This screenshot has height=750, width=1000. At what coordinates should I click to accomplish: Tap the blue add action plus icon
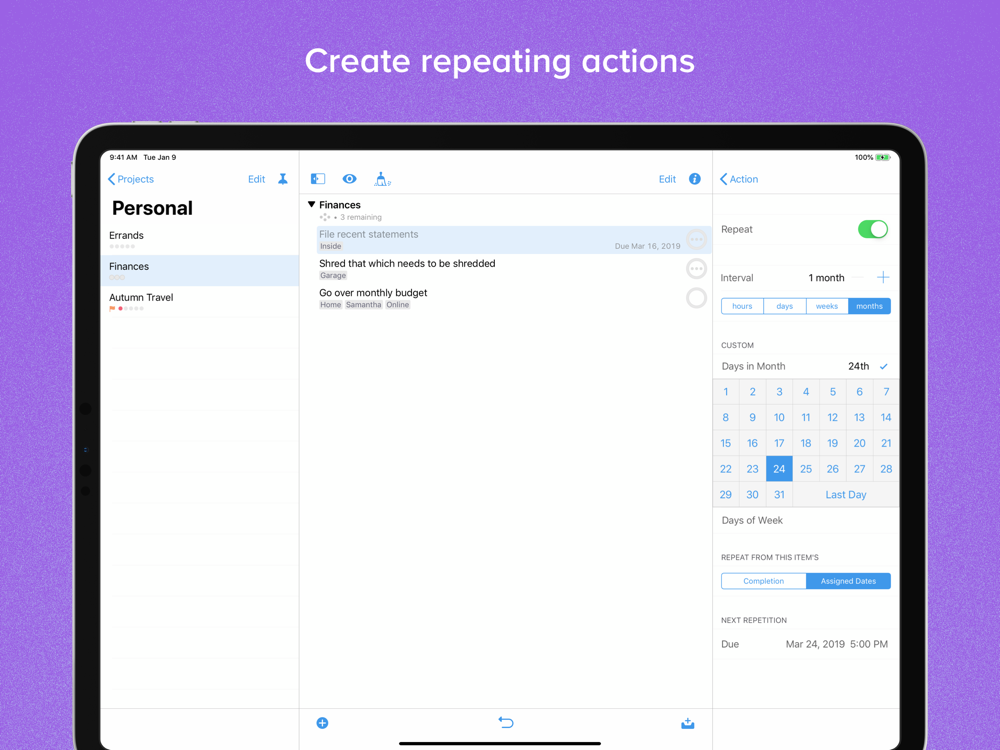322,723
